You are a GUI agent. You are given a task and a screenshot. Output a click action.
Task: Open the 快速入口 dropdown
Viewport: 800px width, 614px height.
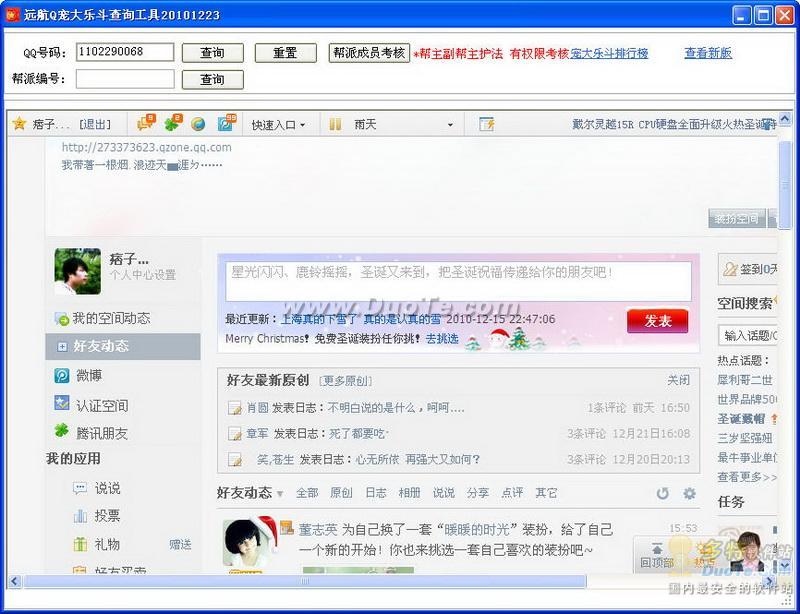[278, 125]
